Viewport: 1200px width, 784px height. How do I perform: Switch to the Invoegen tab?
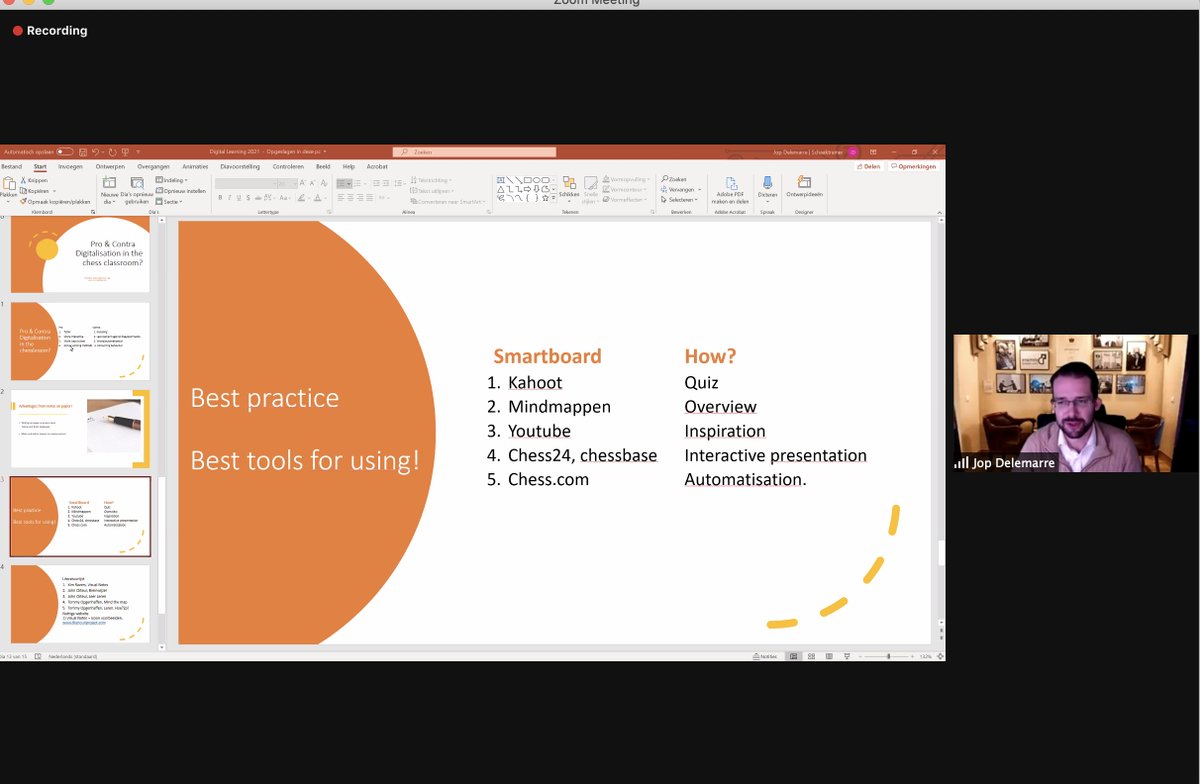pos(70,167)
